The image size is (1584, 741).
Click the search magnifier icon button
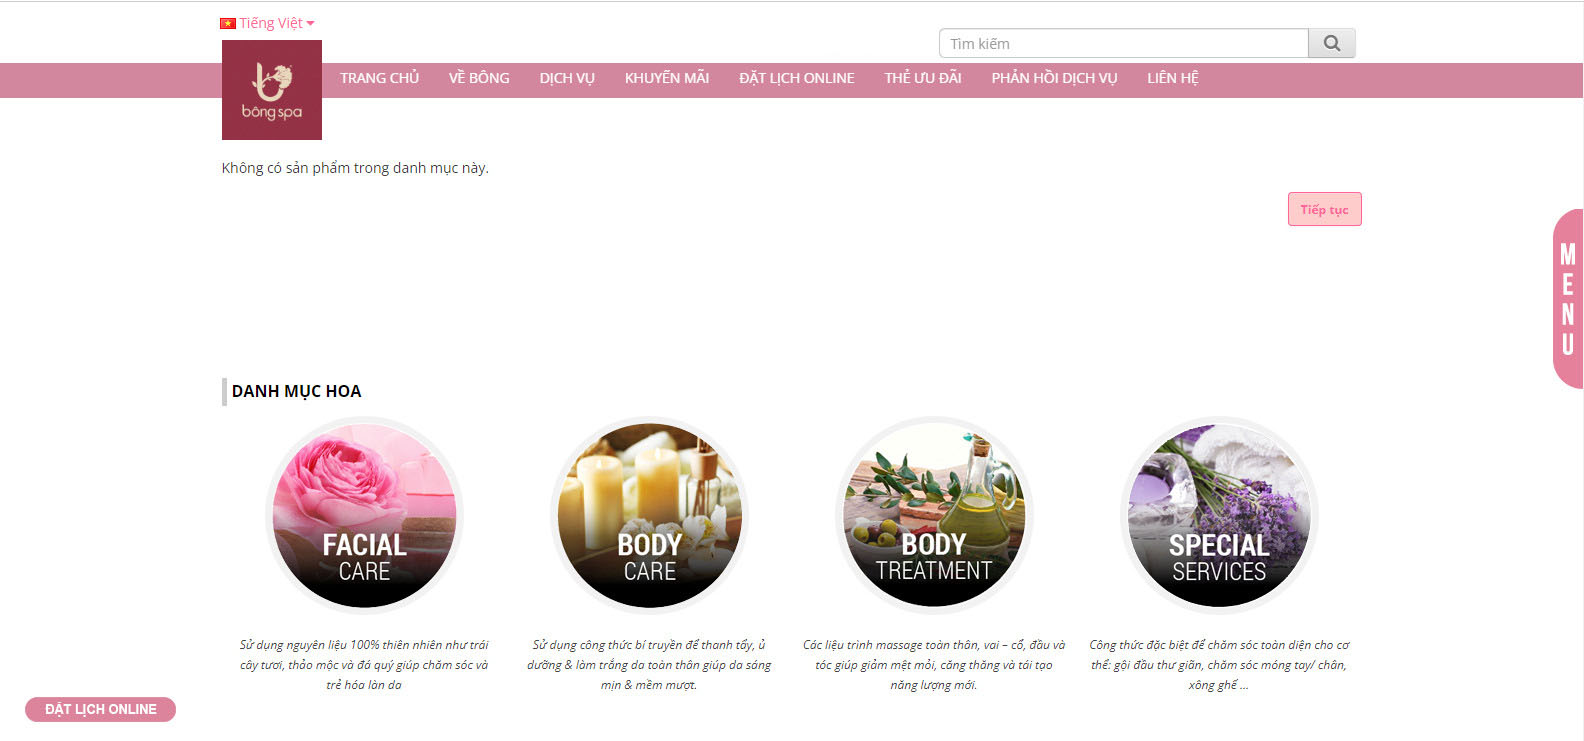[1332, 43]
